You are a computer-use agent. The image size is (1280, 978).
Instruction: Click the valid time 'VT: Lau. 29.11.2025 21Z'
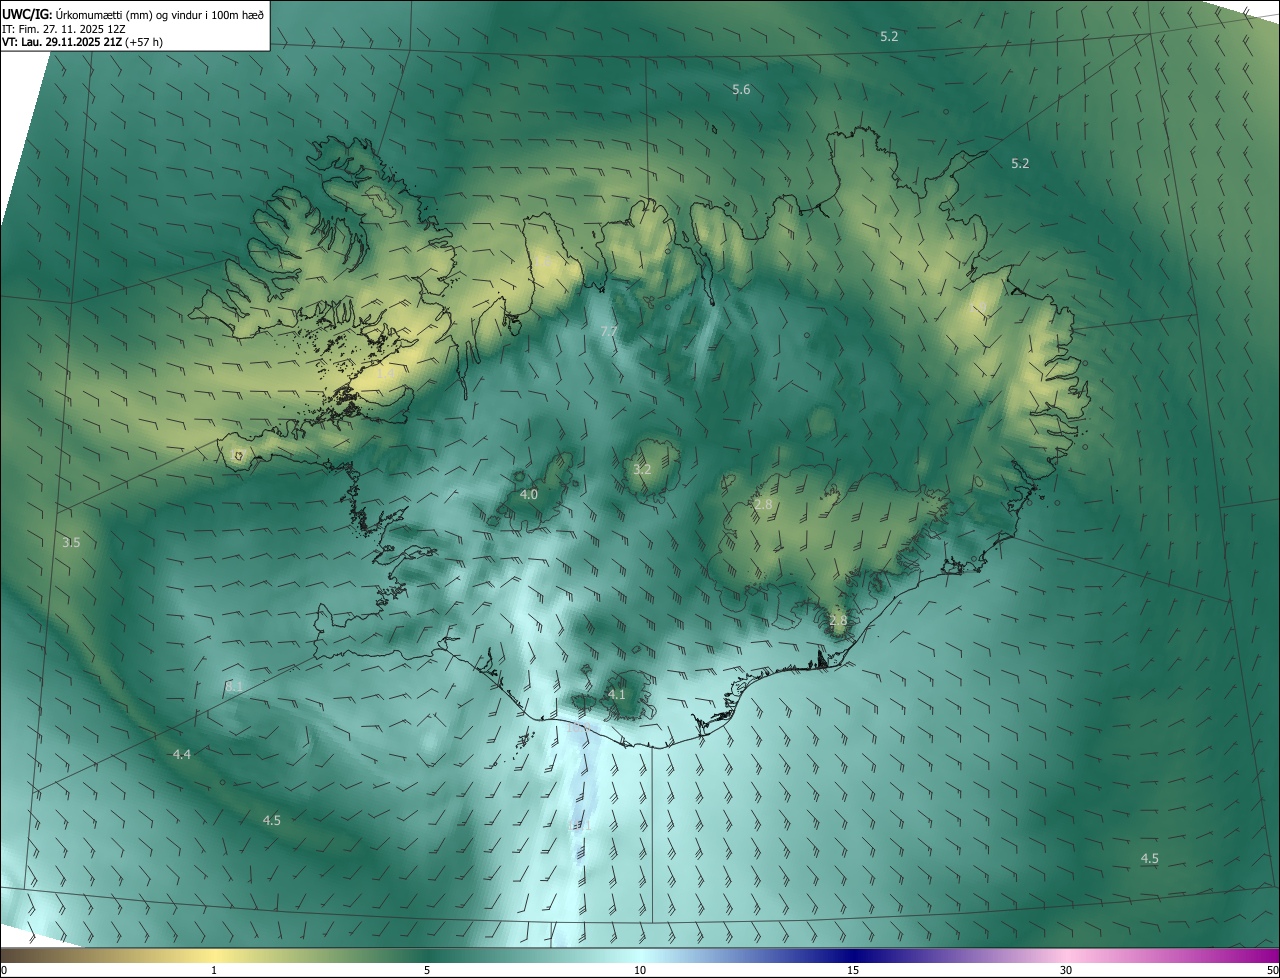pyautogui.click(x=62, y=42)
